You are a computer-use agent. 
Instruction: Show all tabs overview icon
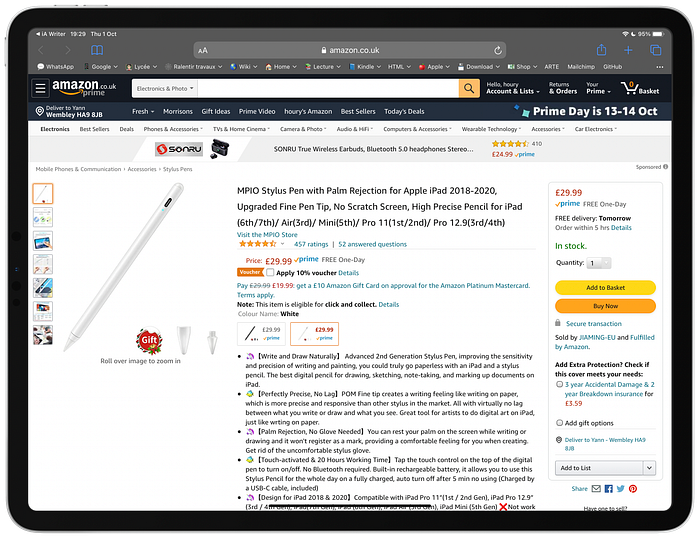coord(655,50)
